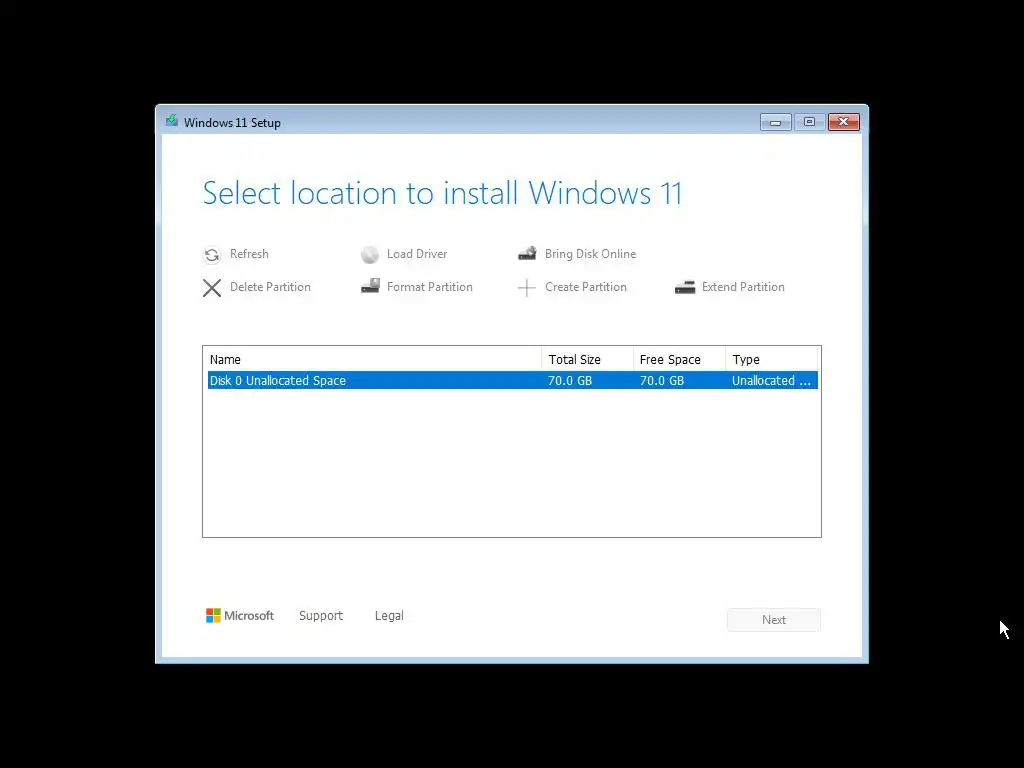Open the Support link
The height and width of the screenshot is (768, 1024).
click(x=321, y=616)
